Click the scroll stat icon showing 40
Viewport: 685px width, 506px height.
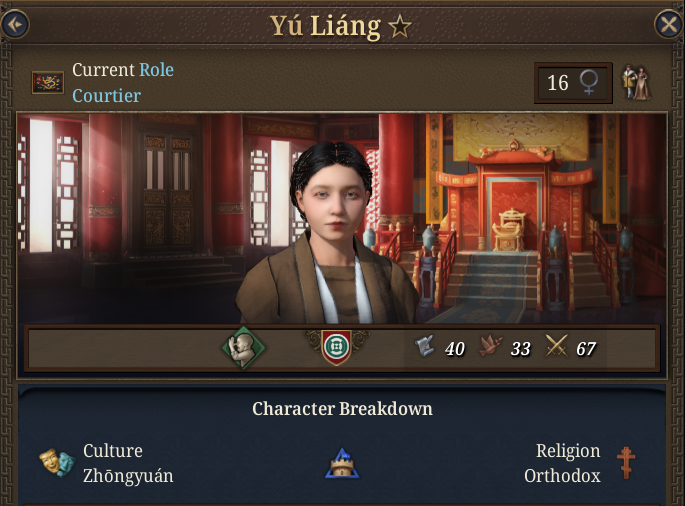tap(424, 347)
